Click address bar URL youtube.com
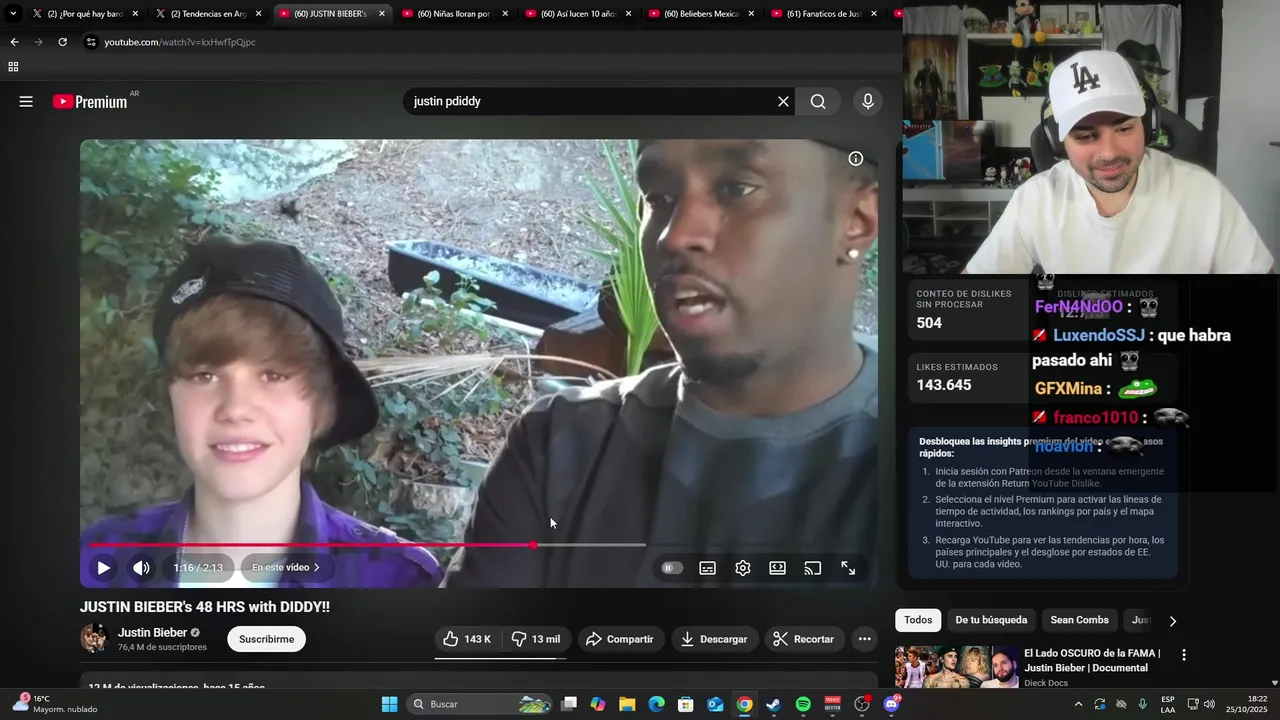This screenshot has width=1280, height=720. tap(180, 42)
